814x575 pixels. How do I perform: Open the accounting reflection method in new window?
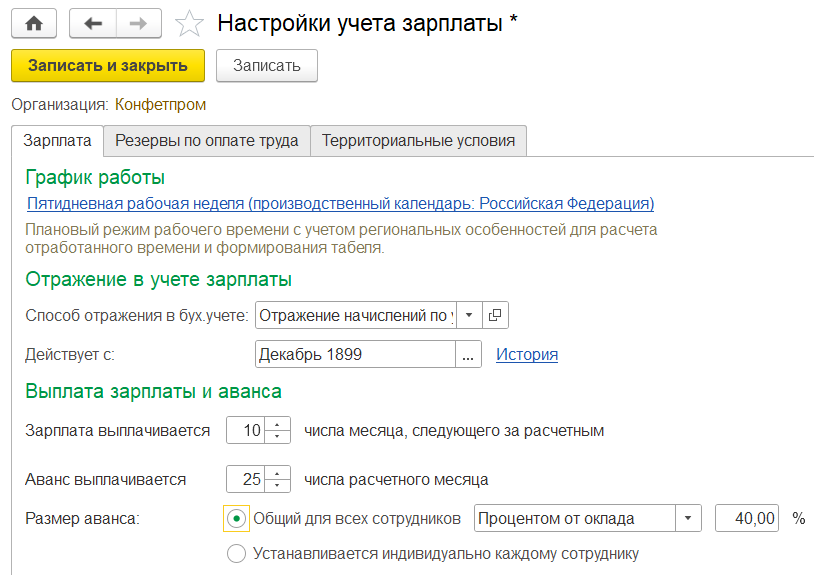pos(495,315)
